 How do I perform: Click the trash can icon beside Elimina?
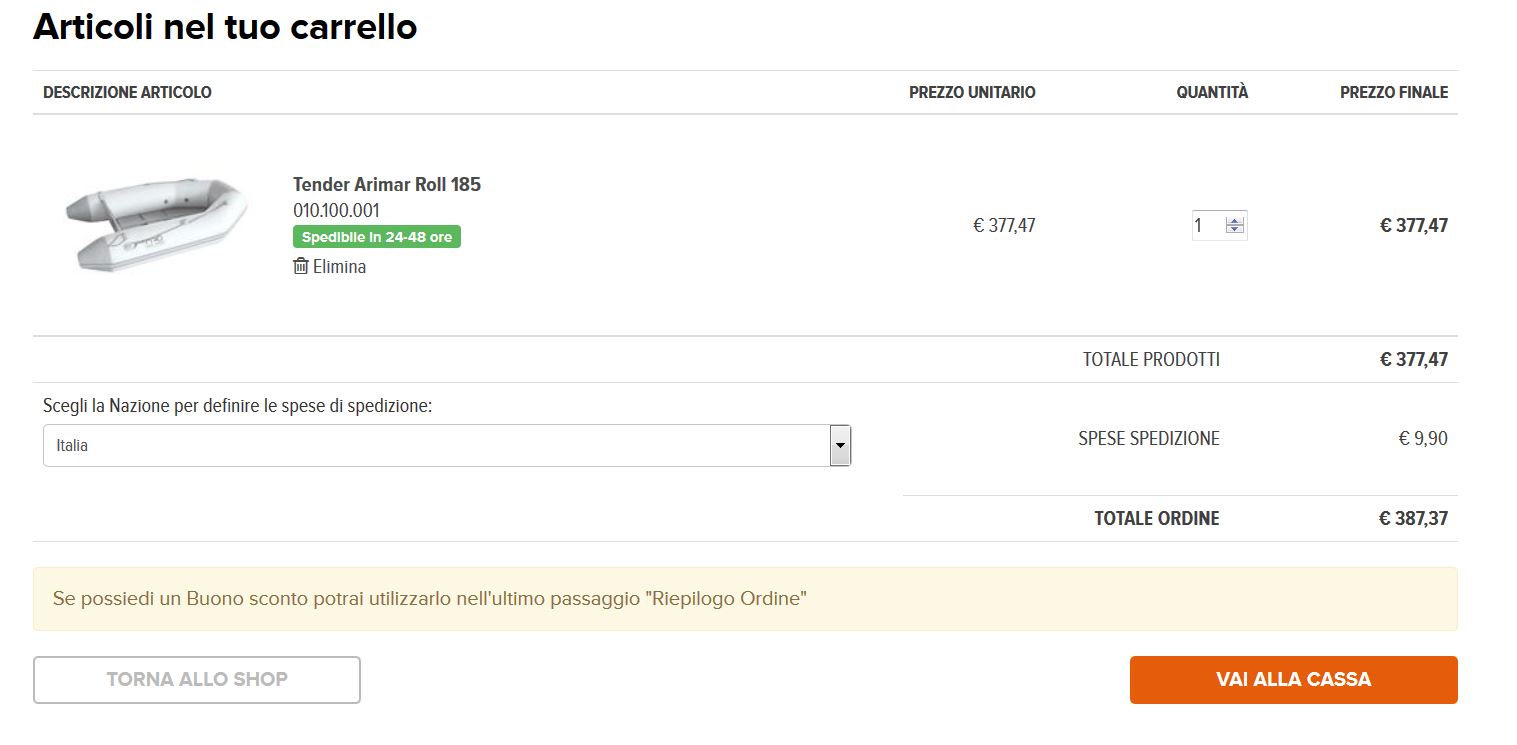click(x=301, y=266)
